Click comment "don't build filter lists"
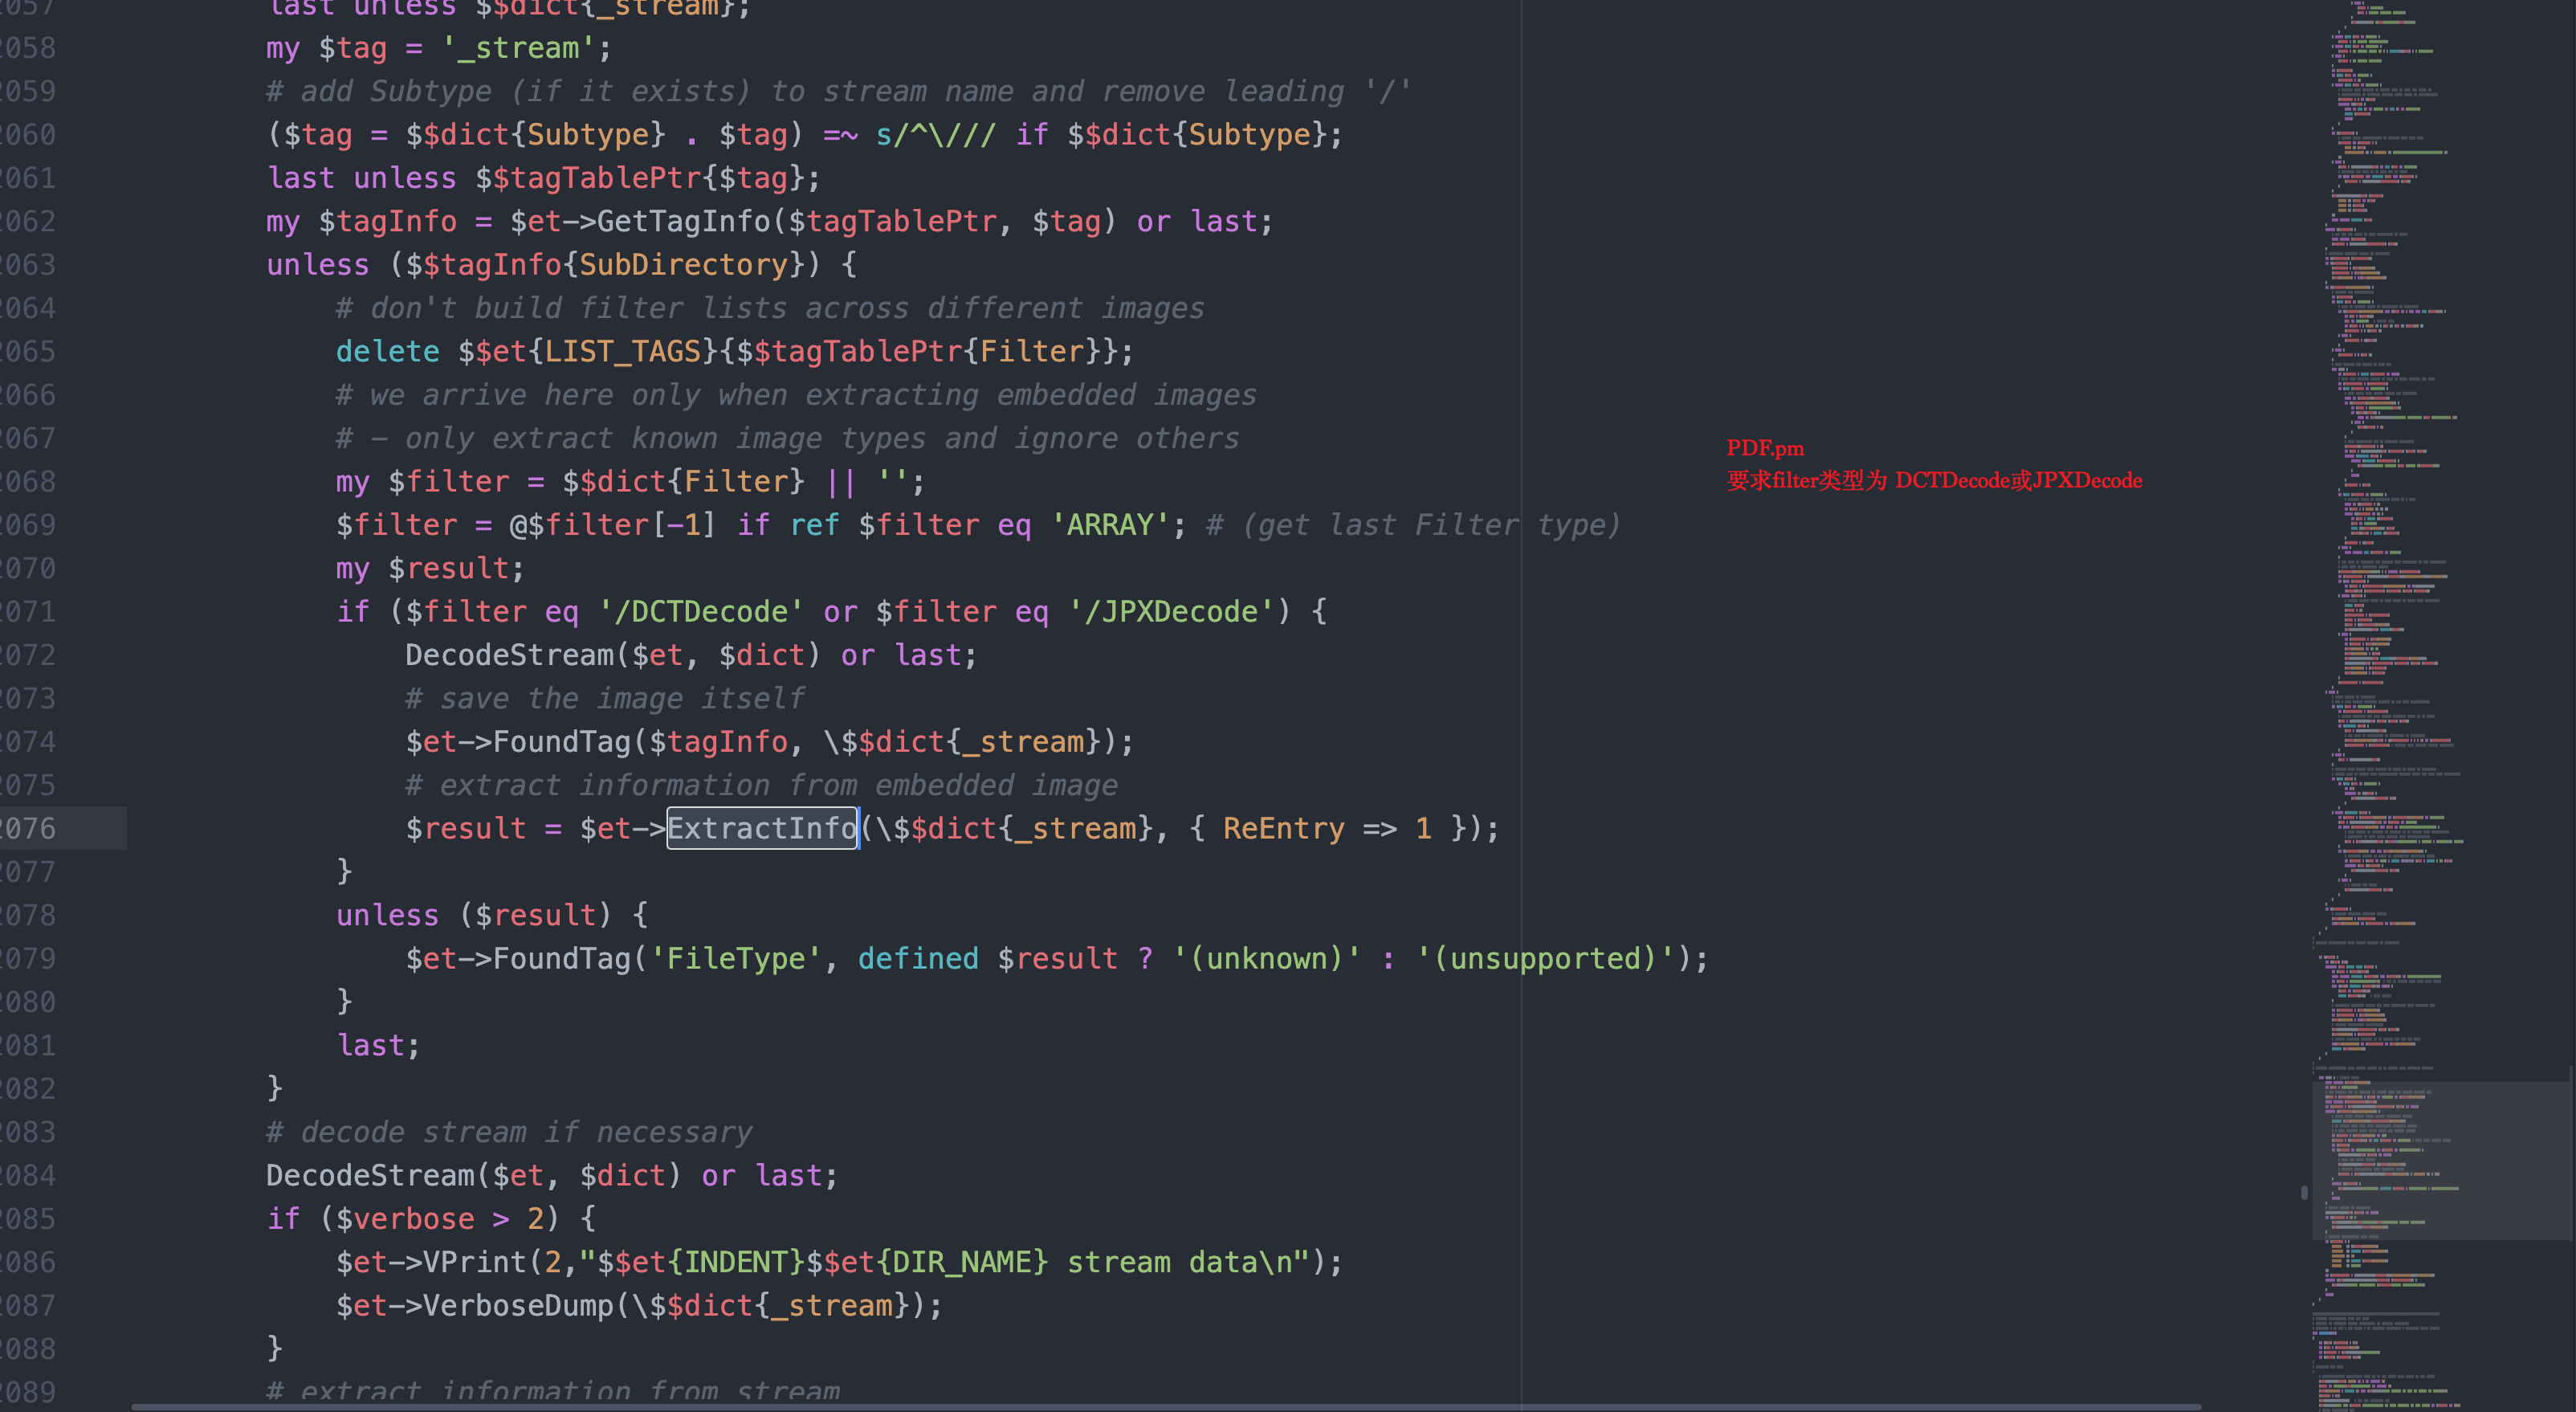 pyautogui.click(x=770, y=308)
